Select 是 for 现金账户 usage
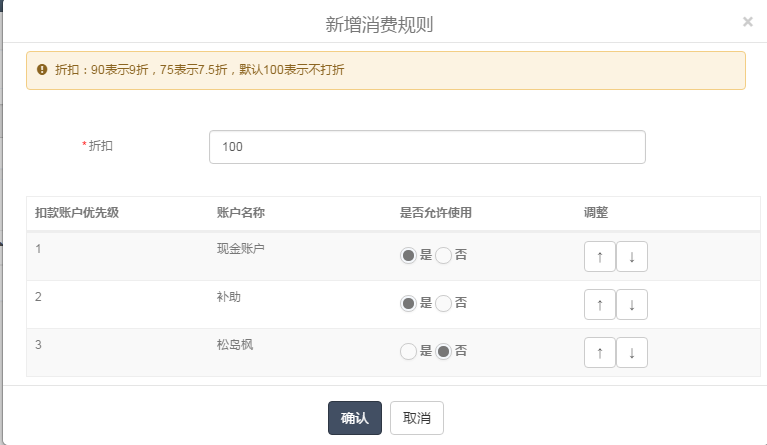 point(408,255)
